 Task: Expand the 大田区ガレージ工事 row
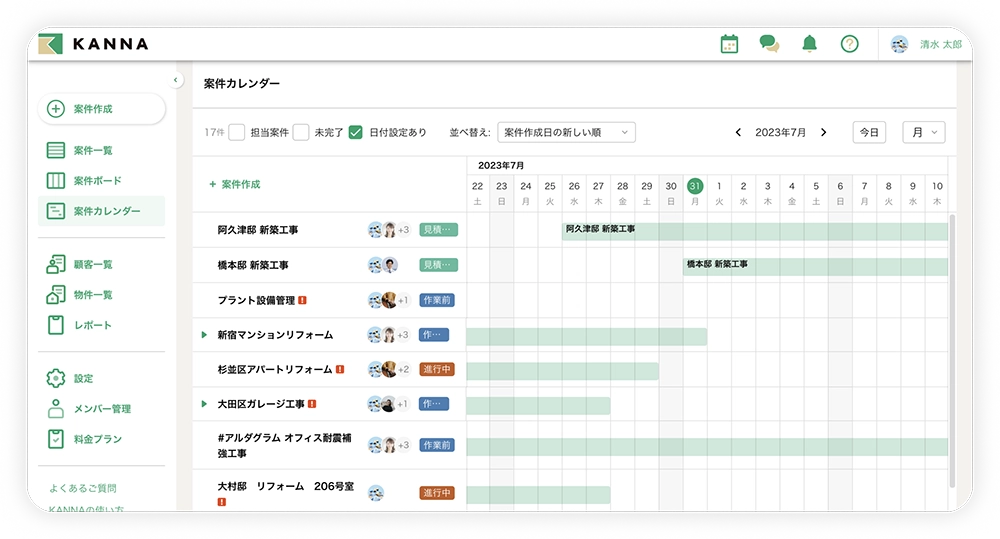[x=204, y=404]
